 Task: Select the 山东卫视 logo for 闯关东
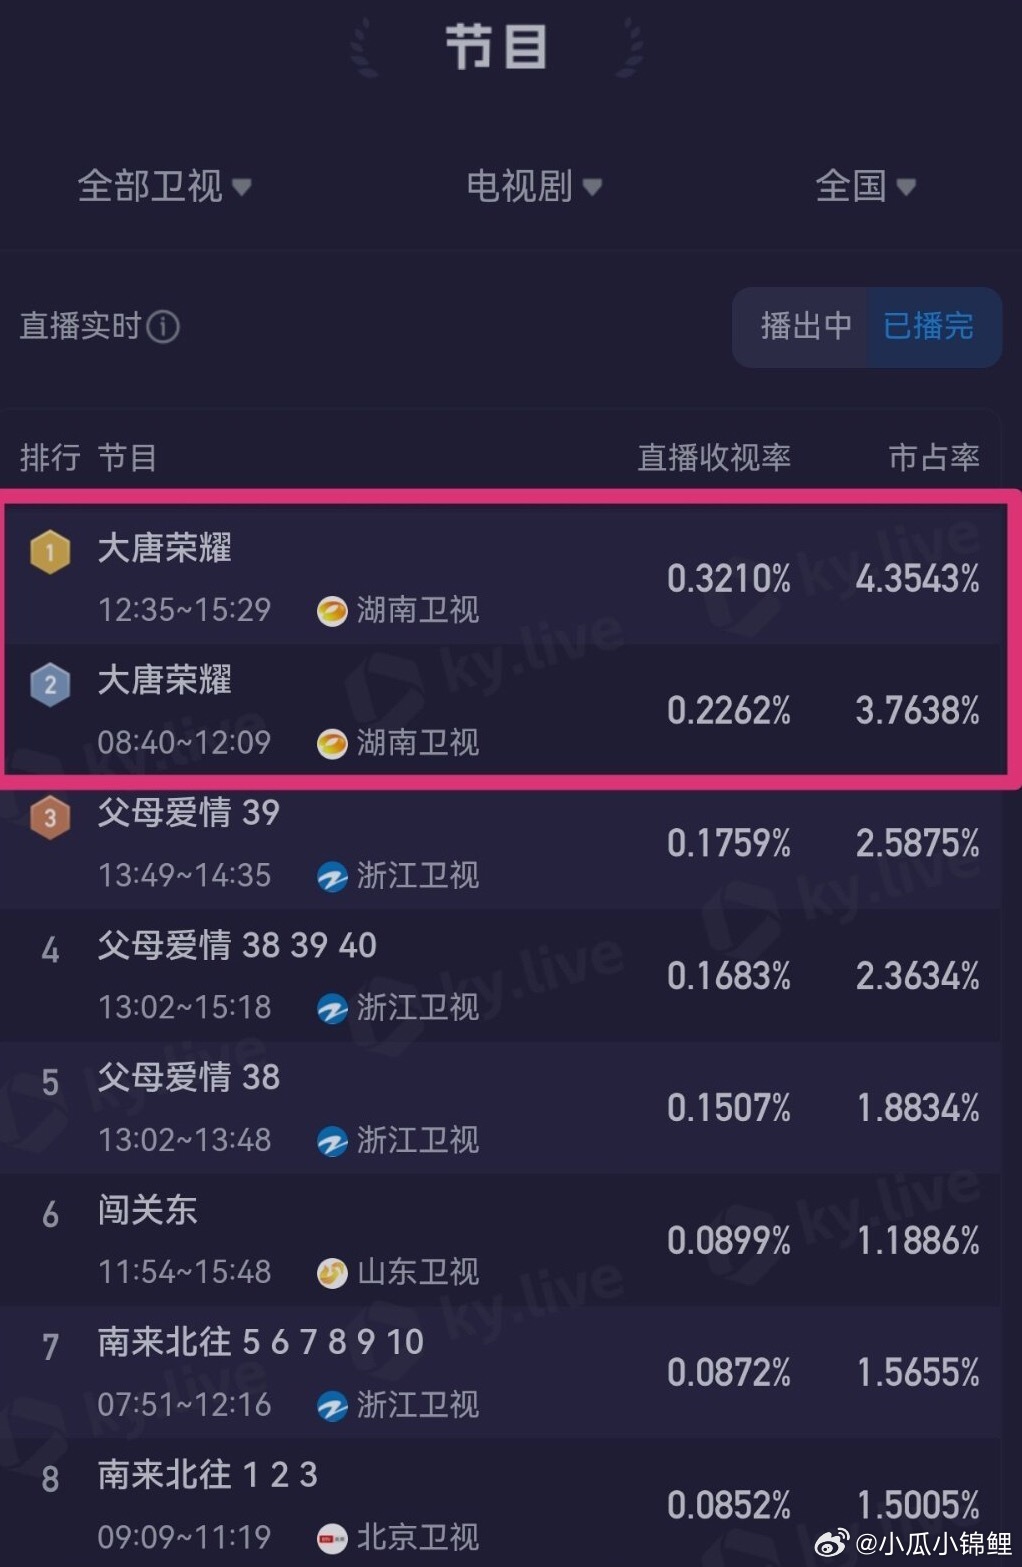(x=330, y=1273)
